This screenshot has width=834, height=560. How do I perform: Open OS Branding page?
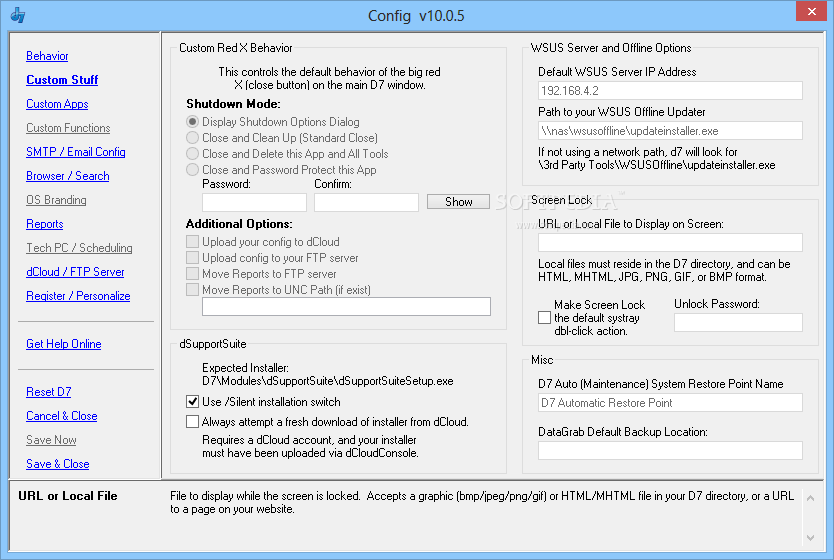(x=56, y=200)
